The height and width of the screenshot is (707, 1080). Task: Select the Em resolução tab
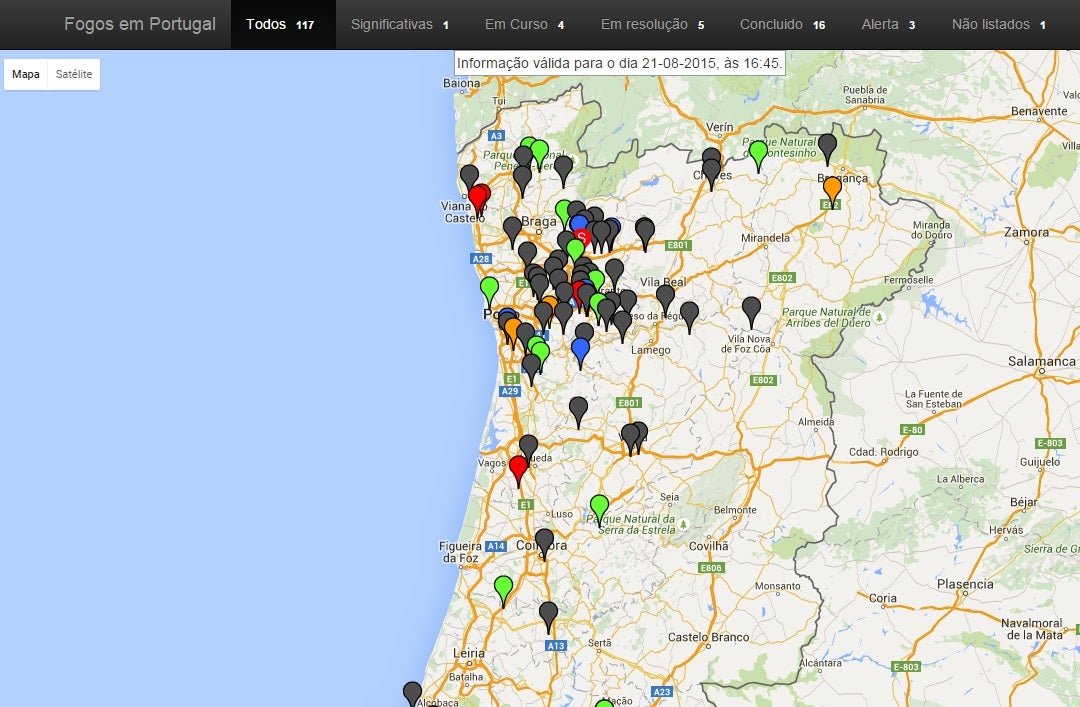coord(652,24)
